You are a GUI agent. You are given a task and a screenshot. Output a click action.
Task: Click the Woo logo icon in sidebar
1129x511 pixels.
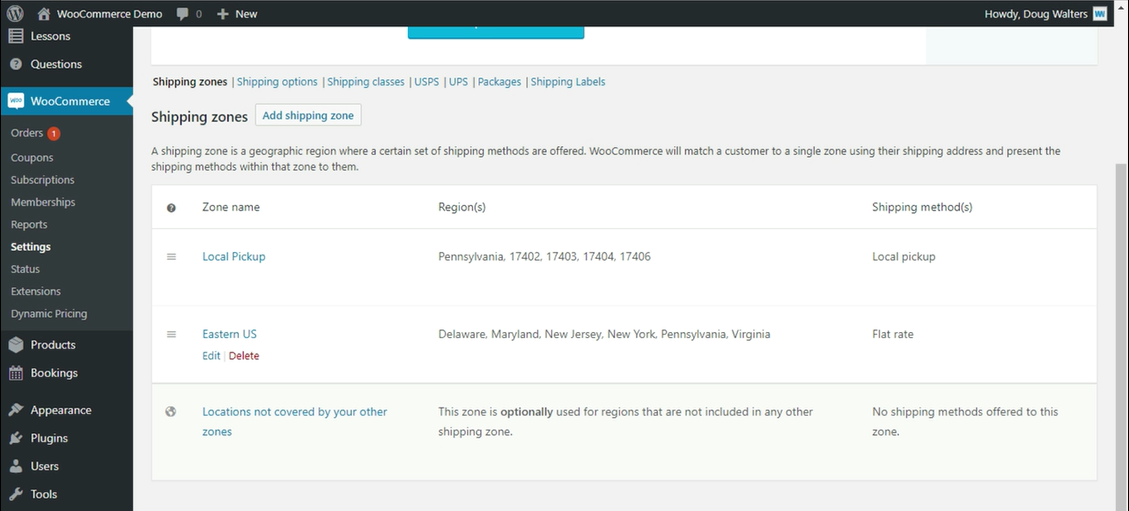[16, 101]
